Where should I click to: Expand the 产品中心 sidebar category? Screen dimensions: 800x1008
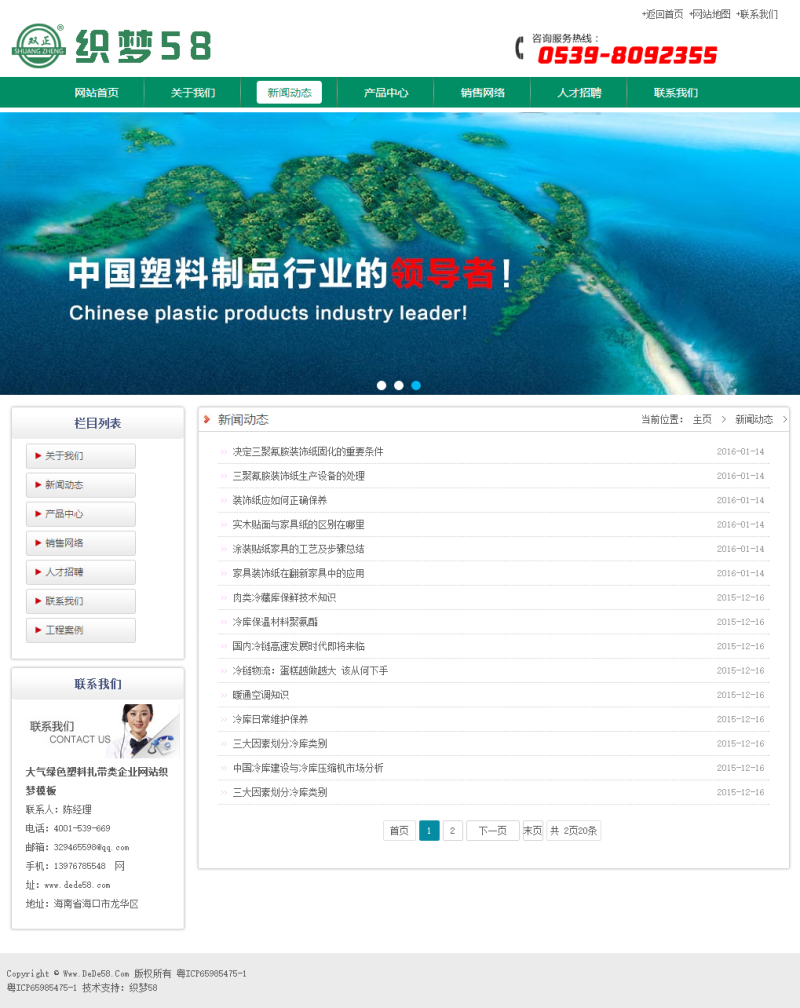tap(81, 514)
